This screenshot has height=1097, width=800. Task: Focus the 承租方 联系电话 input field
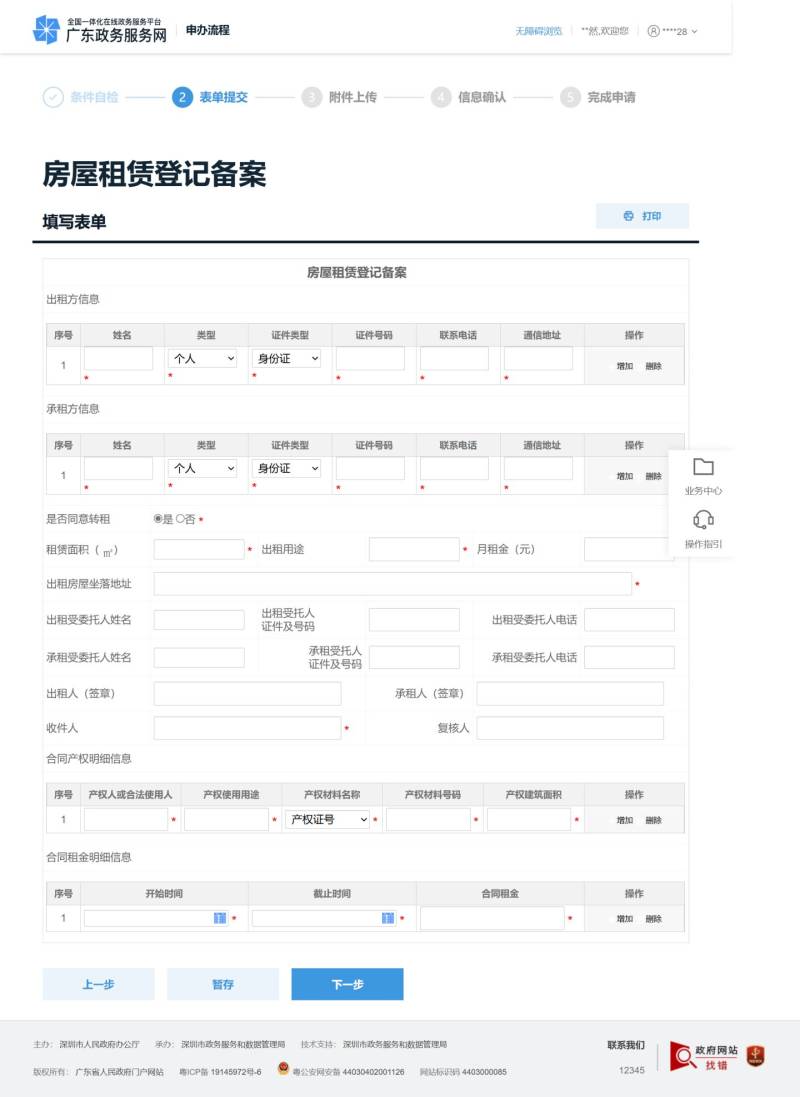pyautogui.click(x=454, y=468)
